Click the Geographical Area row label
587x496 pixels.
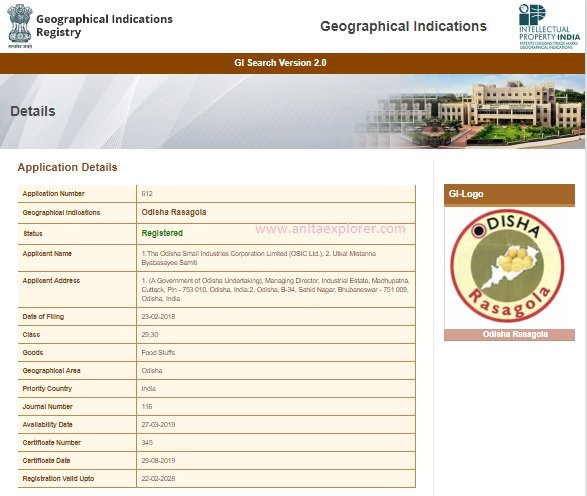click(x=52, y=370)
